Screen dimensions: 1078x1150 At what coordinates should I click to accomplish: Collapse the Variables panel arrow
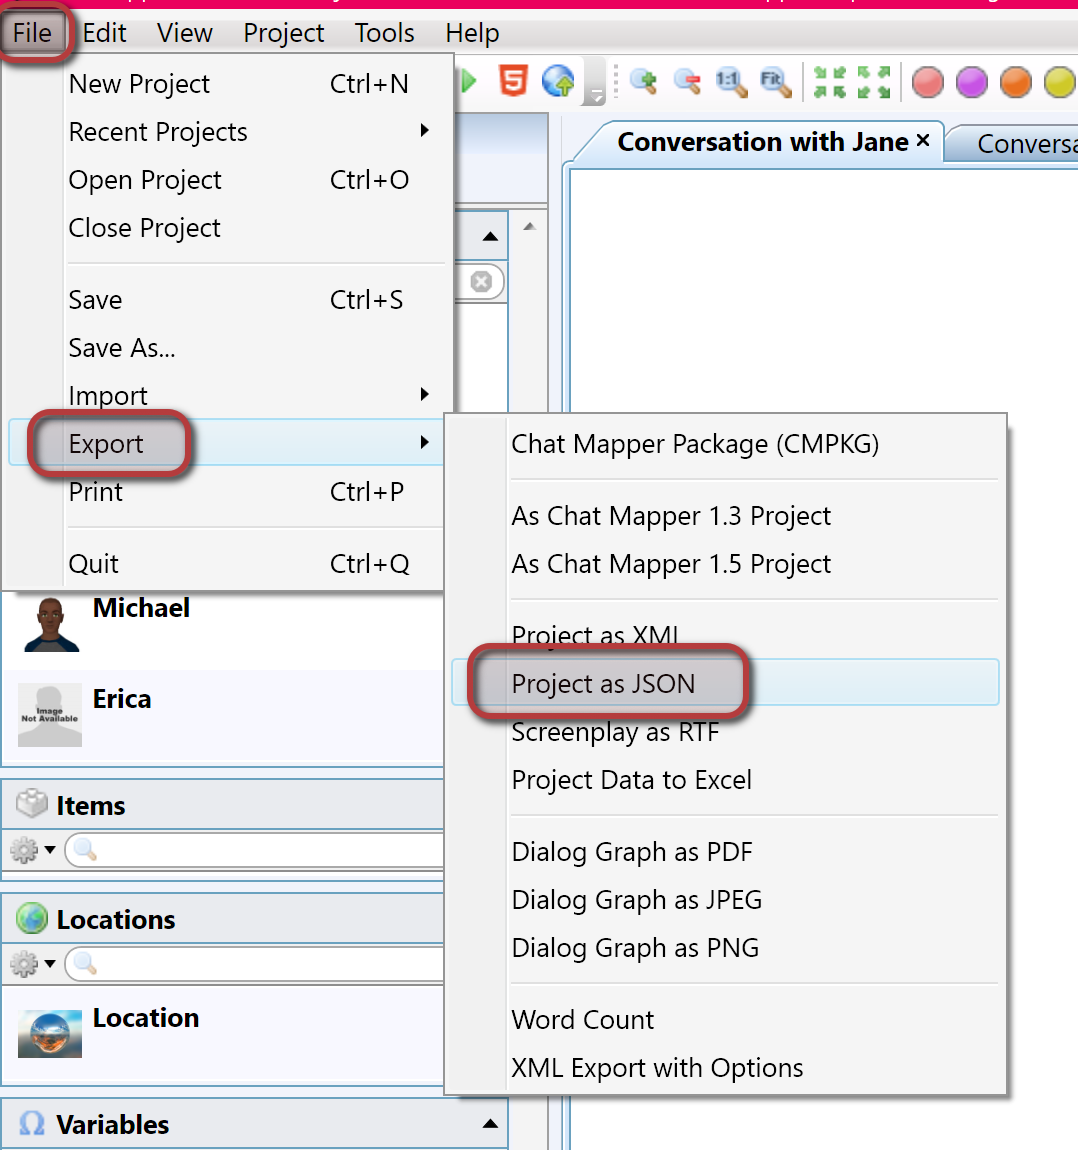pyautogui.click(x=491, y=1124)
